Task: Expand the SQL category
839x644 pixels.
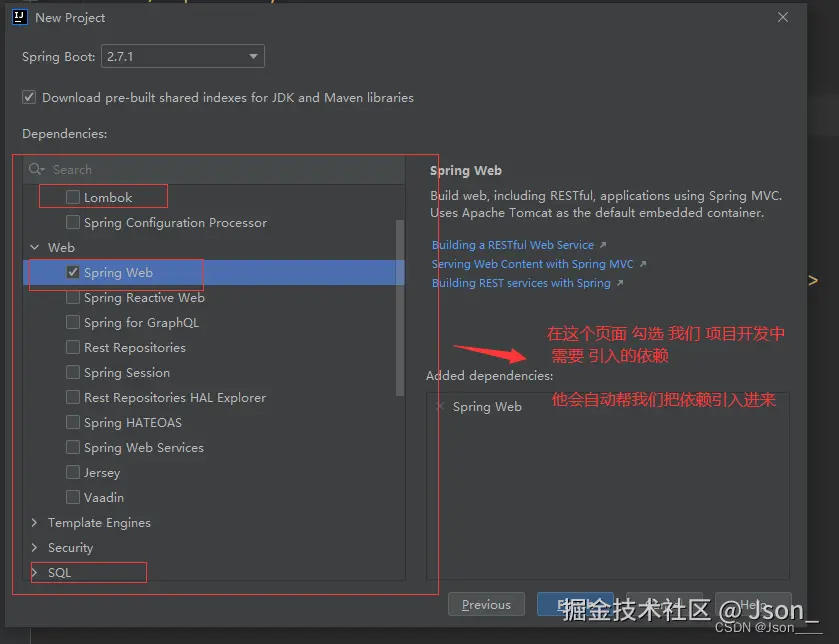Action: (35, 572)
